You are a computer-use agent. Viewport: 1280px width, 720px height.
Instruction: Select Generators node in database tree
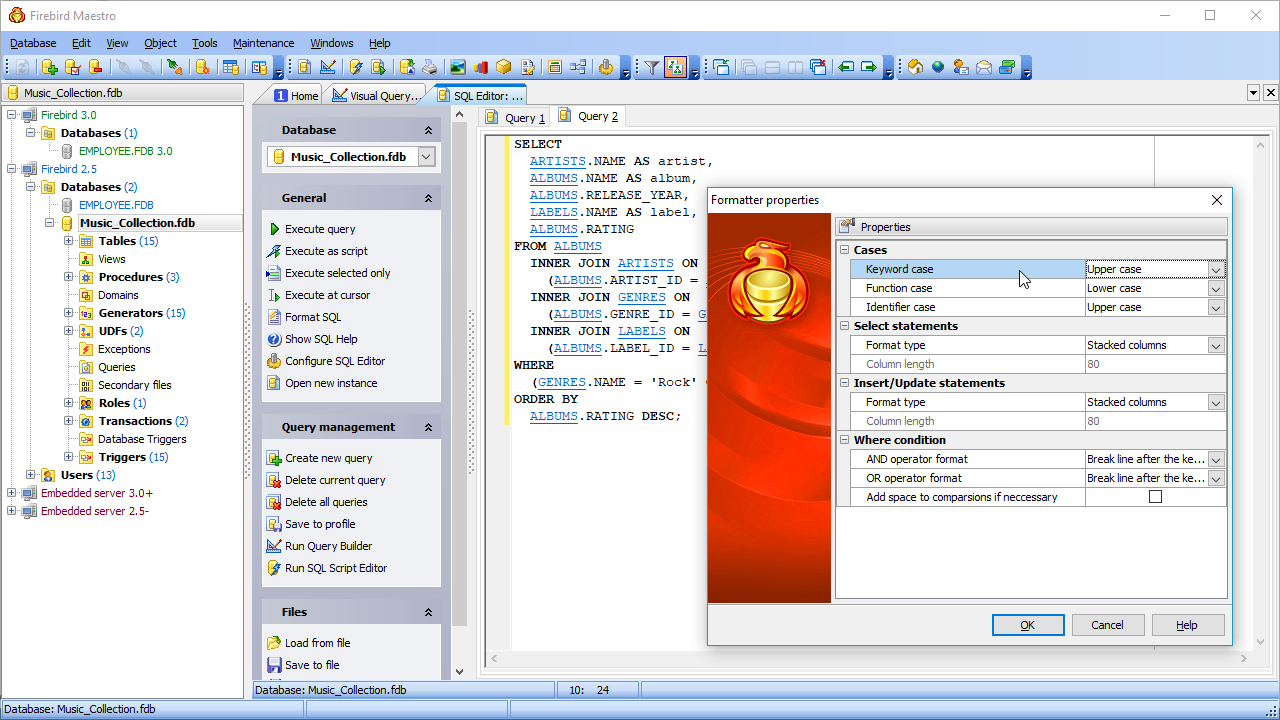130,313
